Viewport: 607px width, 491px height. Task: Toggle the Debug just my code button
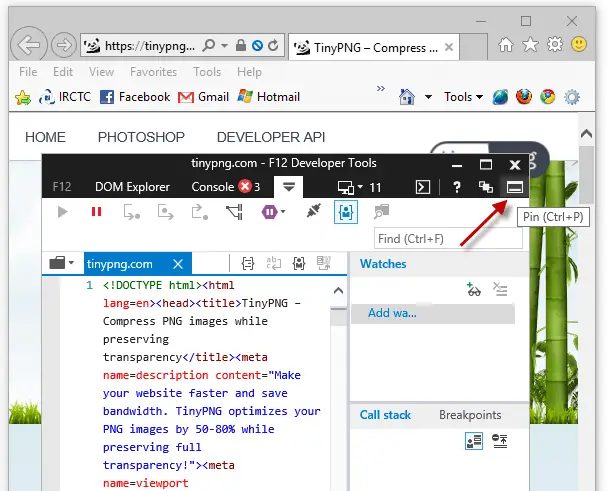click(x=346, y=212)
